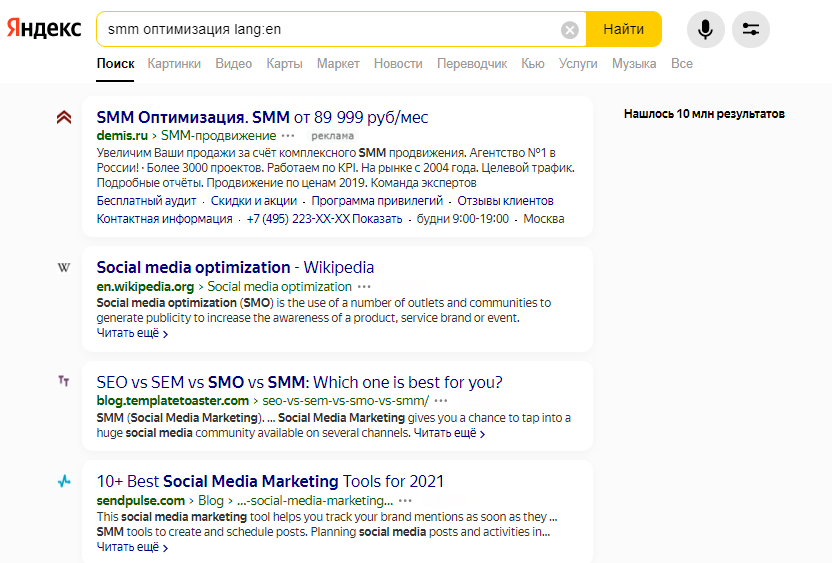The image size is (832, 563).
Task: Open the Контактная информация link
Action: tap(164, 219)
